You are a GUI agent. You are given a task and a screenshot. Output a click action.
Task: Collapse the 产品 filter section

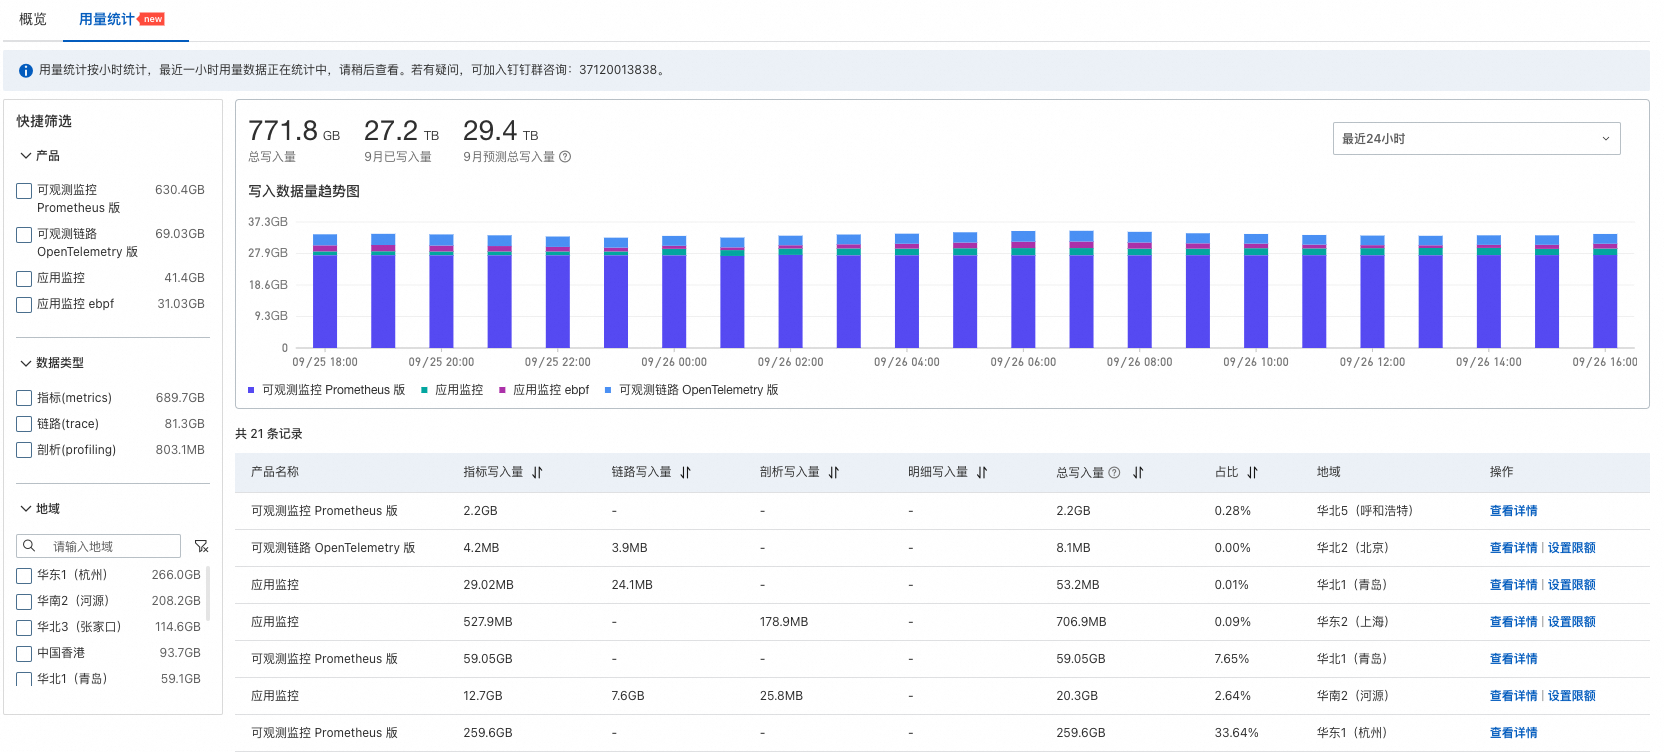coord(26,156)
